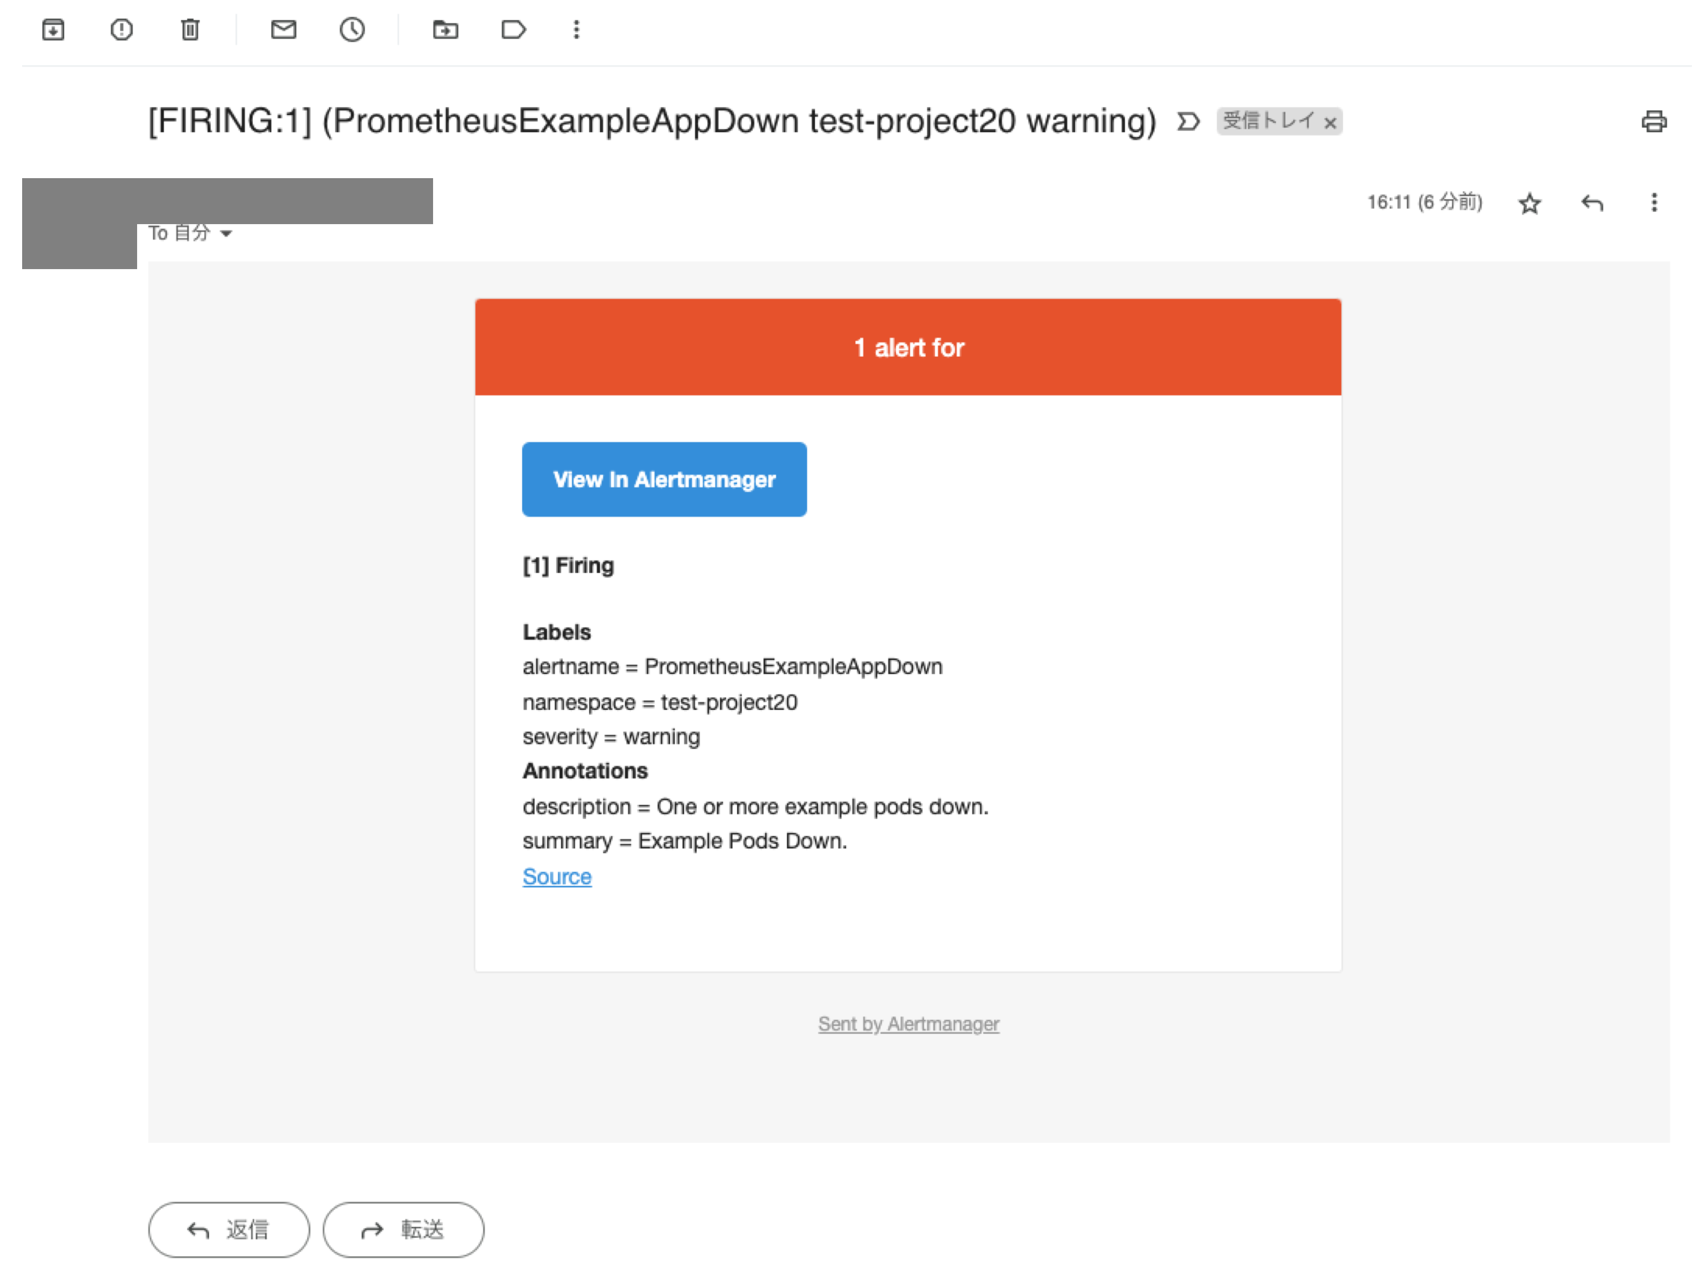This screenshot has width=1701, height=1271.
Task: Print the email using the printer icon
Action: click(1654, 122)
